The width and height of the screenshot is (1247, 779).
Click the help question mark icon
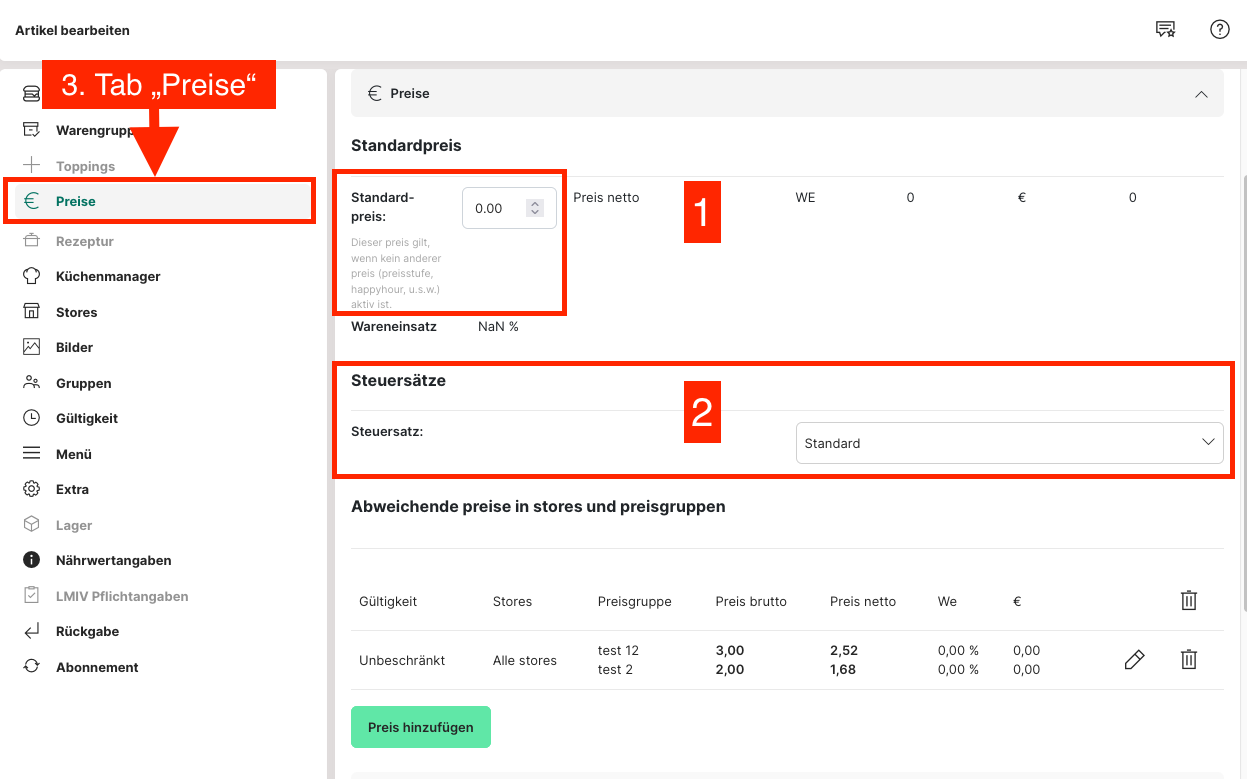tap(1219, 29)
